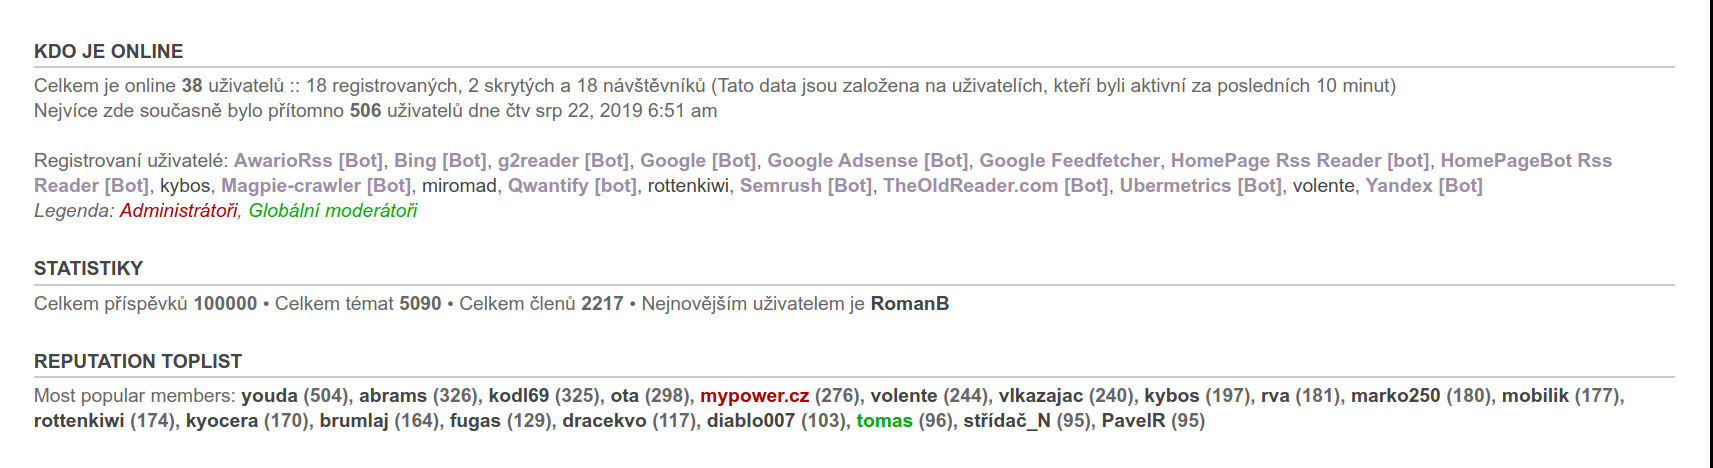Open the Semrush [Bot] profile
This screenshot has height=468, width=1713.
pos(805,186)
